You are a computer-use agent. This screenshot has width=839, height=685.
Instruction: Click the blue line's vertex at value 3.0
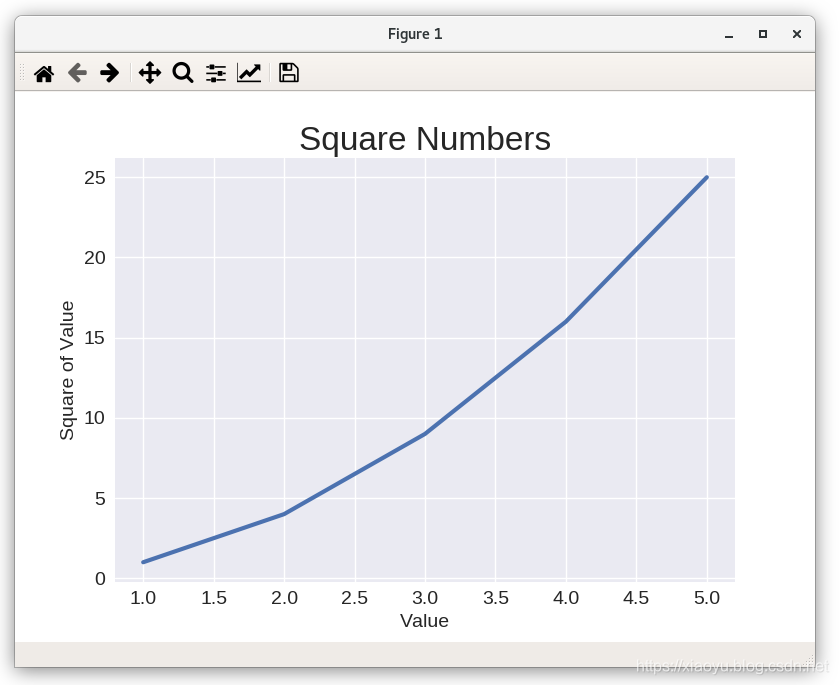(x=425, y=433)
